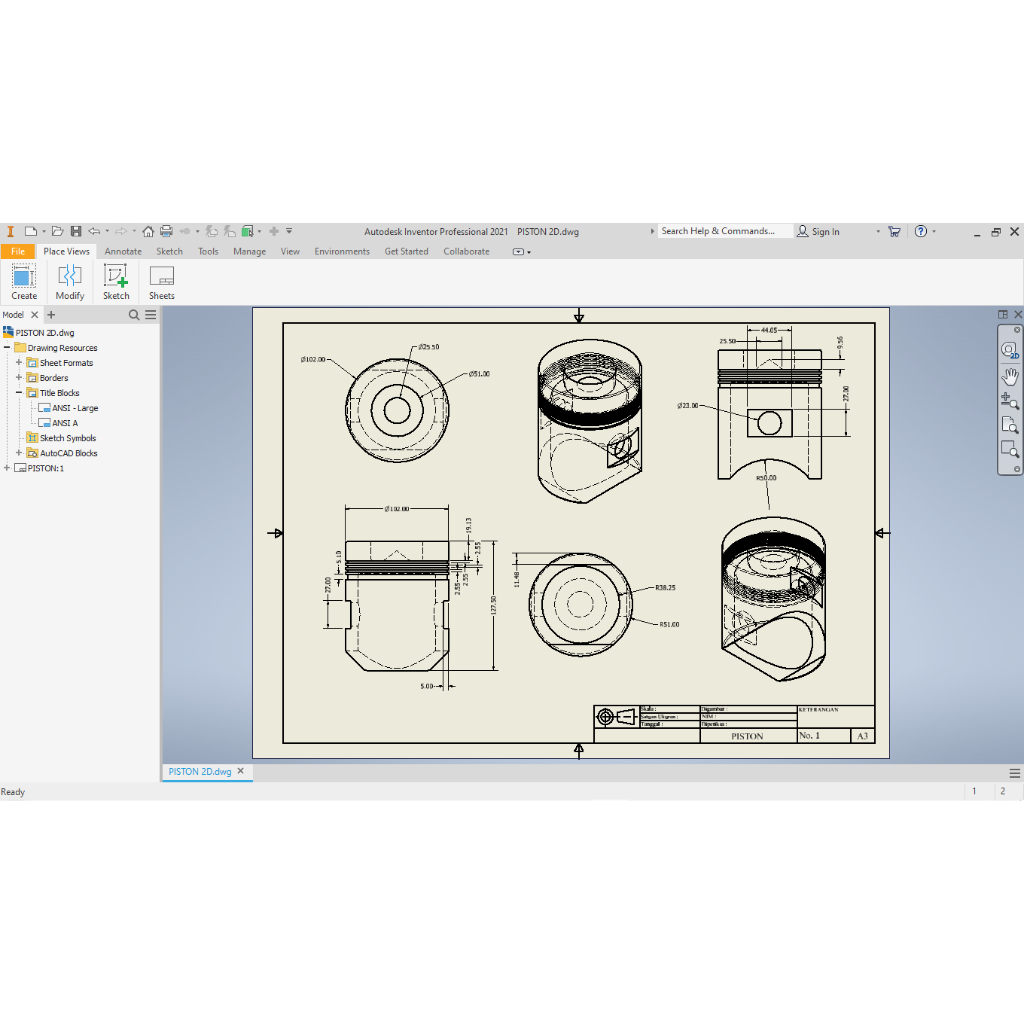
Task: Expand the Borders node
Action: click(19, 377)
